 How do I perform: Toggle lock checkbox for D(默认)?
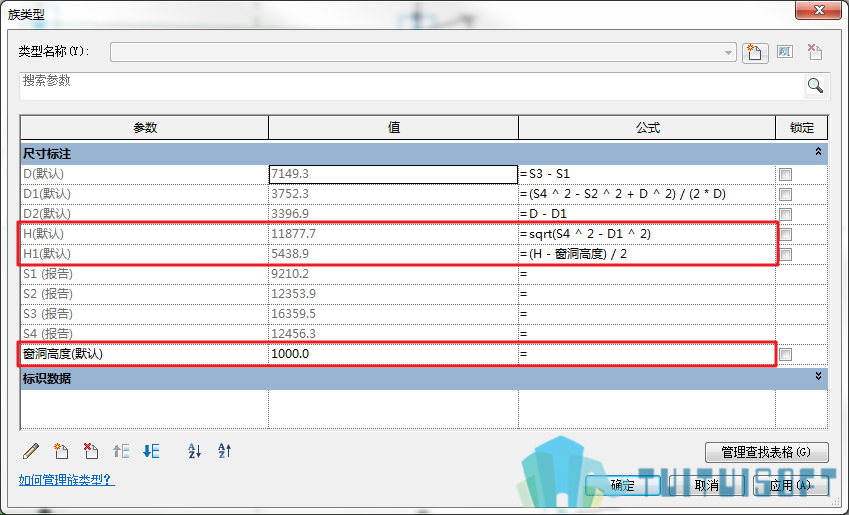click(x=786, y=174)
